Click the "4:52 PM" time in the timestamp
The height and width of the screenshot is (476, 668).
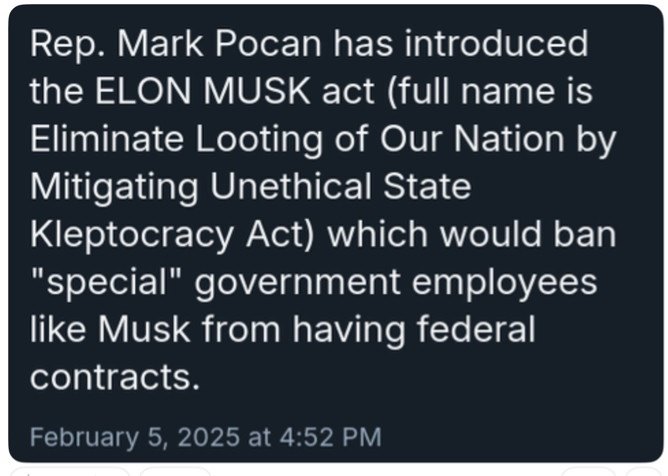[331, 437]
